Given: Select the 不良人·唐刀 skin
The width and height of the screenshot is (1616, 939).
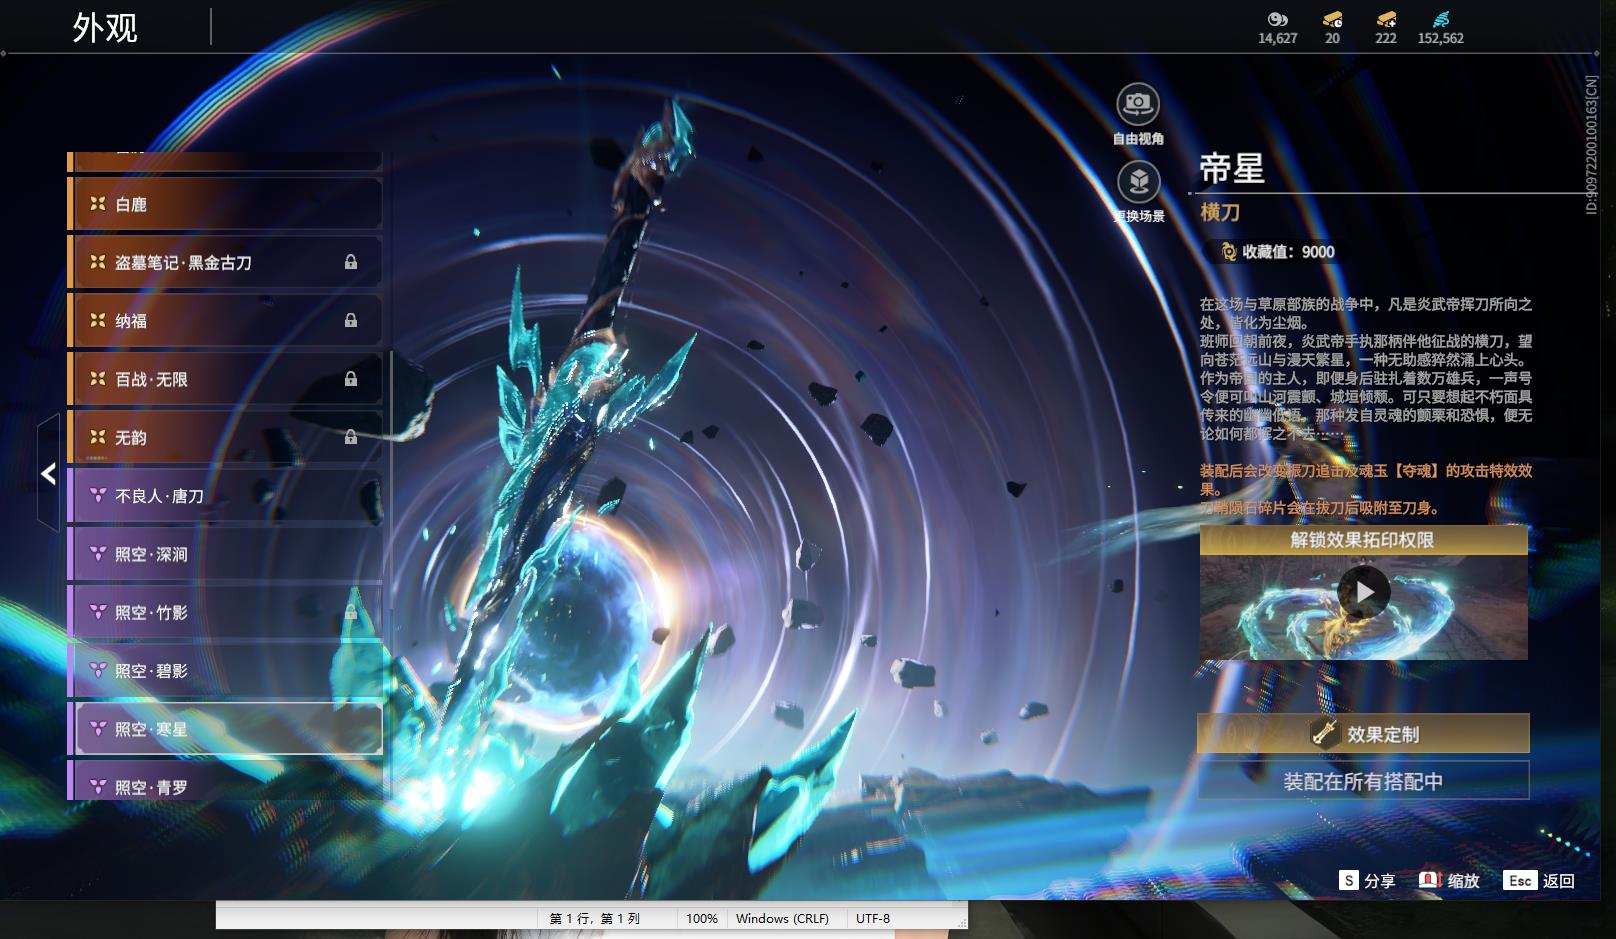Looking at the screenshot, I should (225, 496).
